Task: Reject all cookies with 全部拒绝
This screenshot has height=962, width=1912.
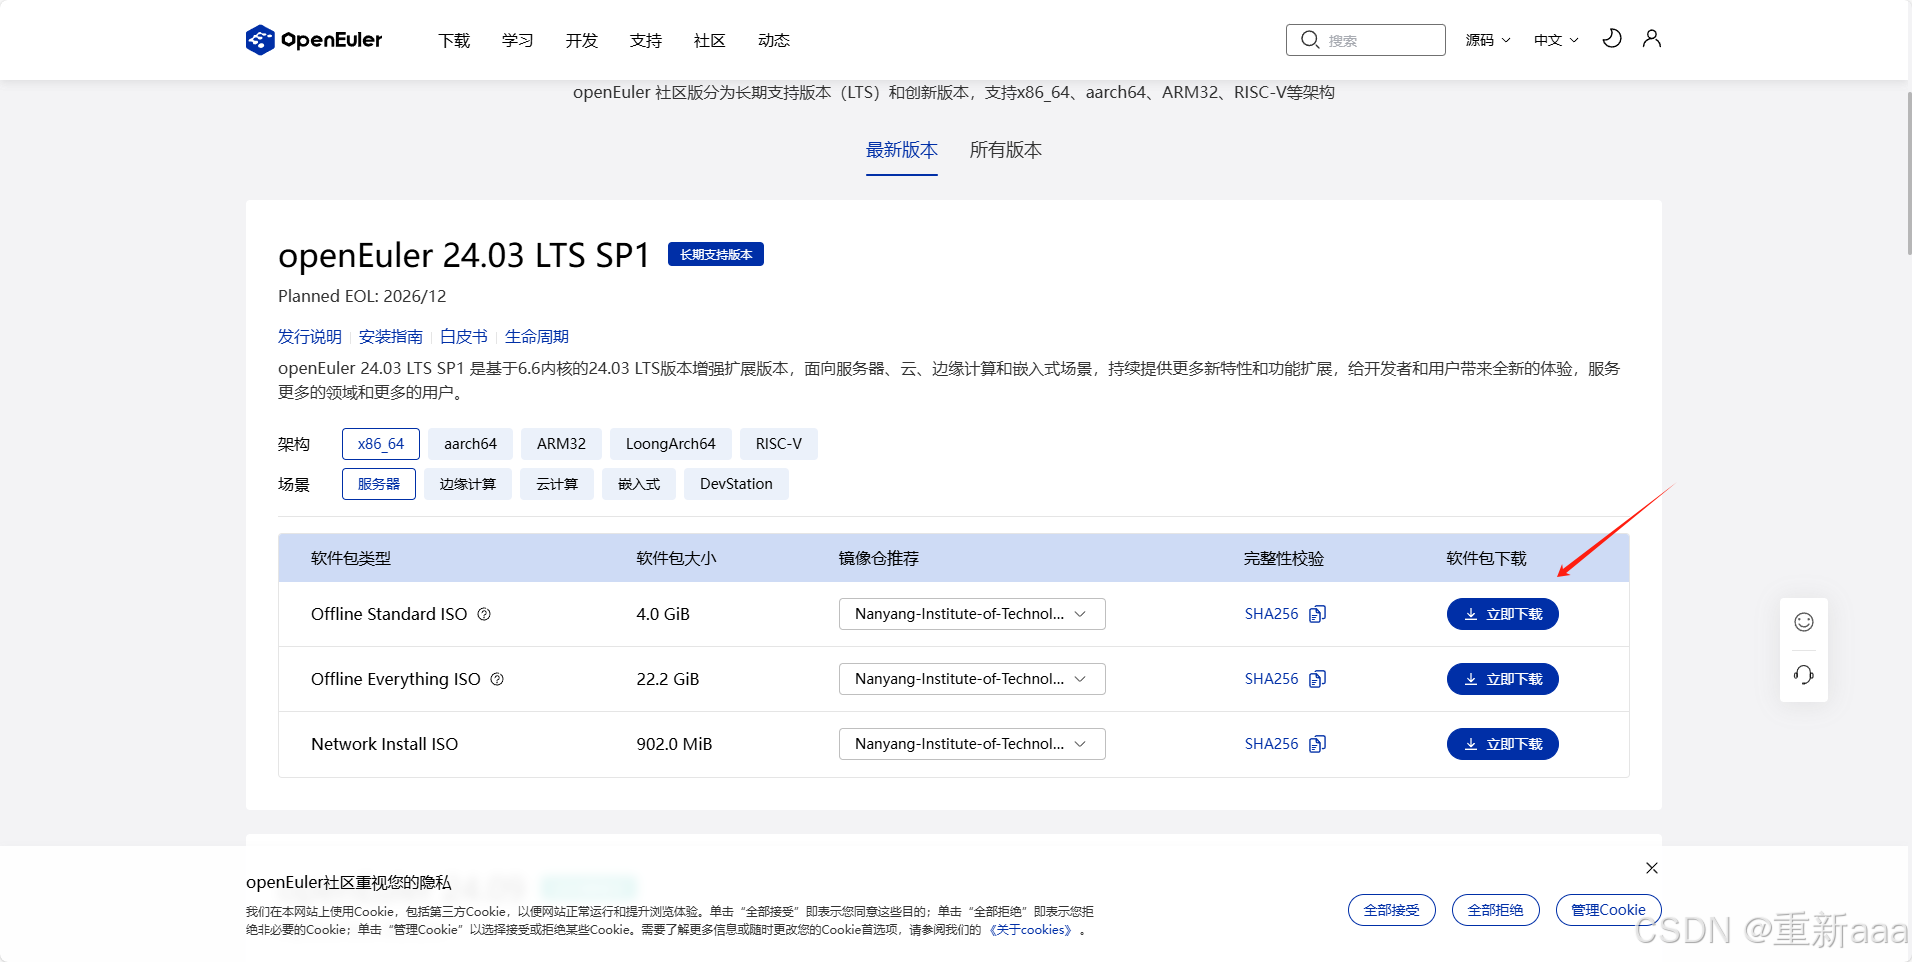Action: 1496,910
